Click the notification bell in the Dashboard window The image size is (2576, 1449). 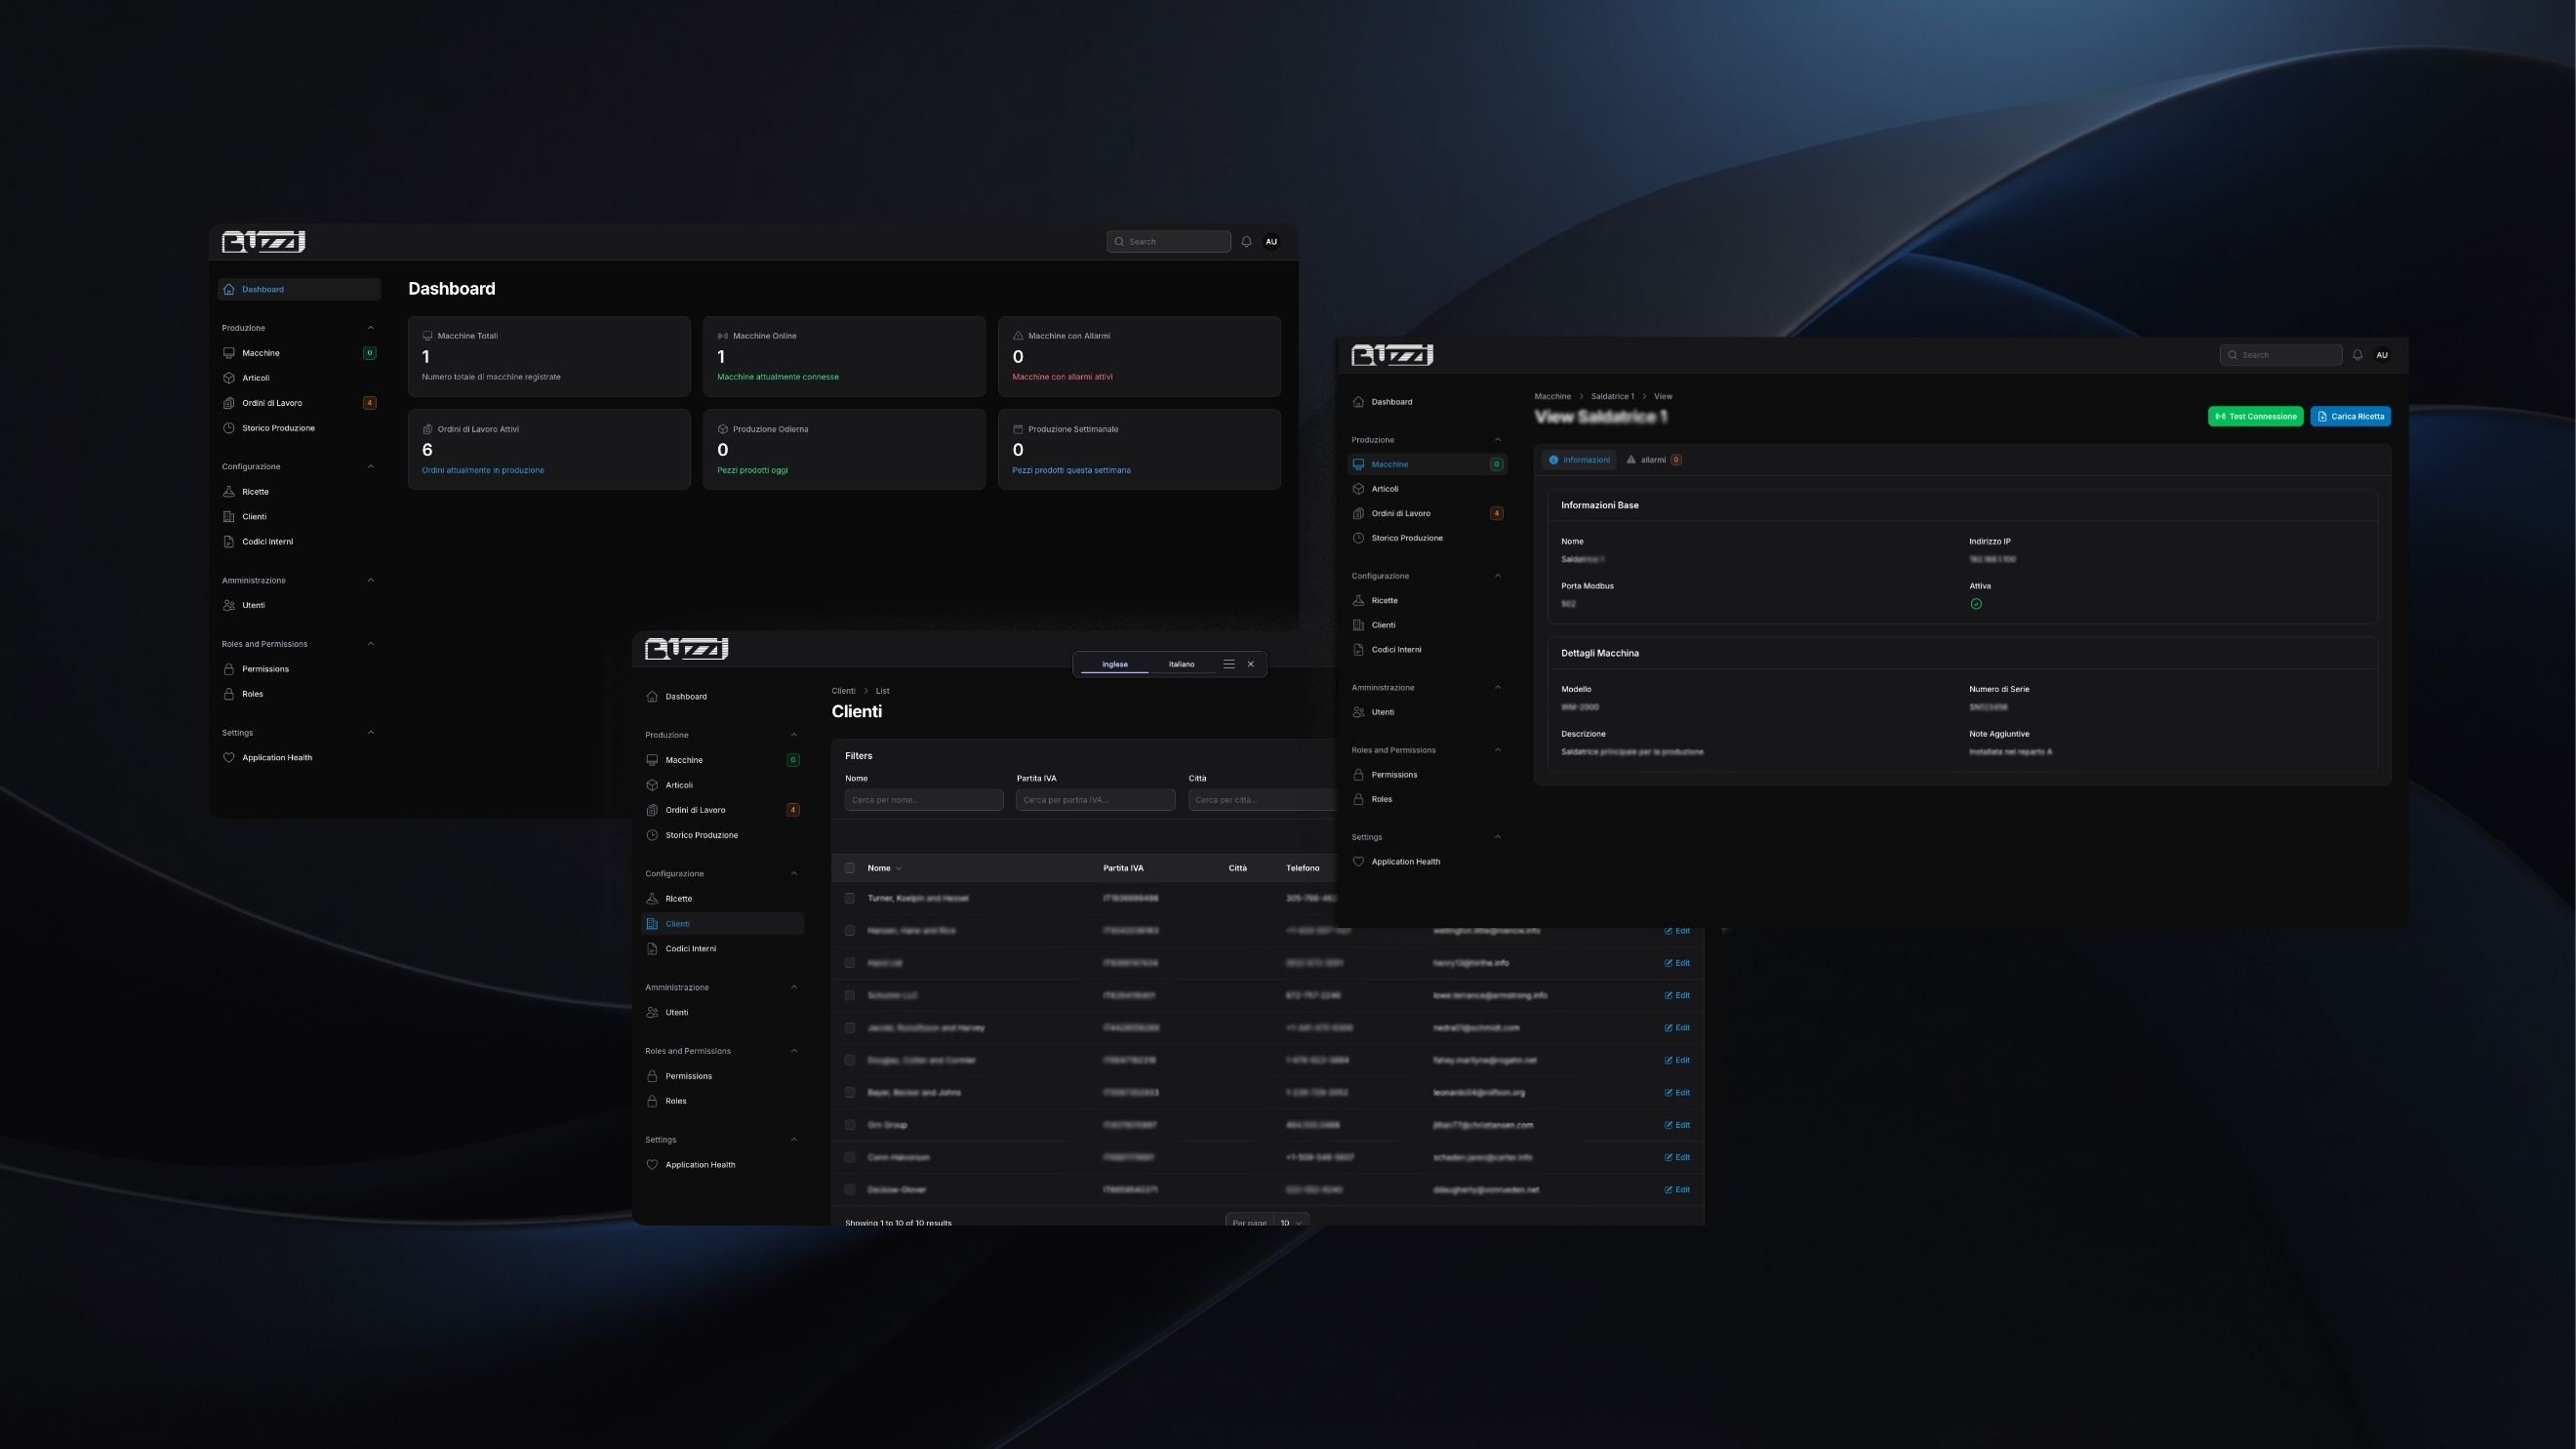click(x=1246, y=242)
